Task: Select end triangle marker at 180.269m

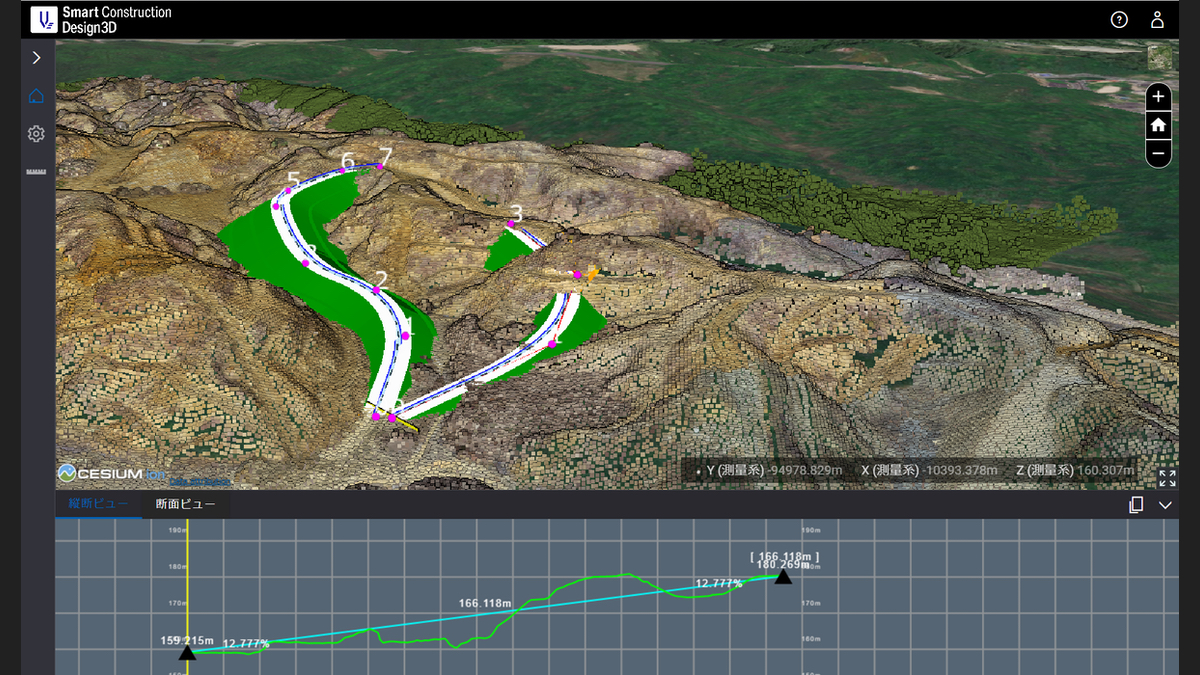Action: pyautogui.click(x=783, y=576)
